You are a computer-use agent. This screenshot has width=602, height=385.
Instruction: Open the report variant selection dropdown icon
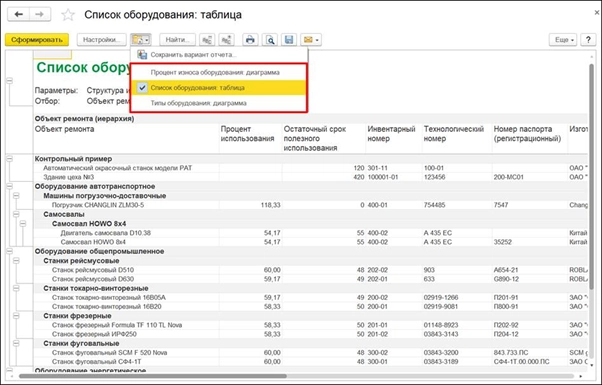140,40
